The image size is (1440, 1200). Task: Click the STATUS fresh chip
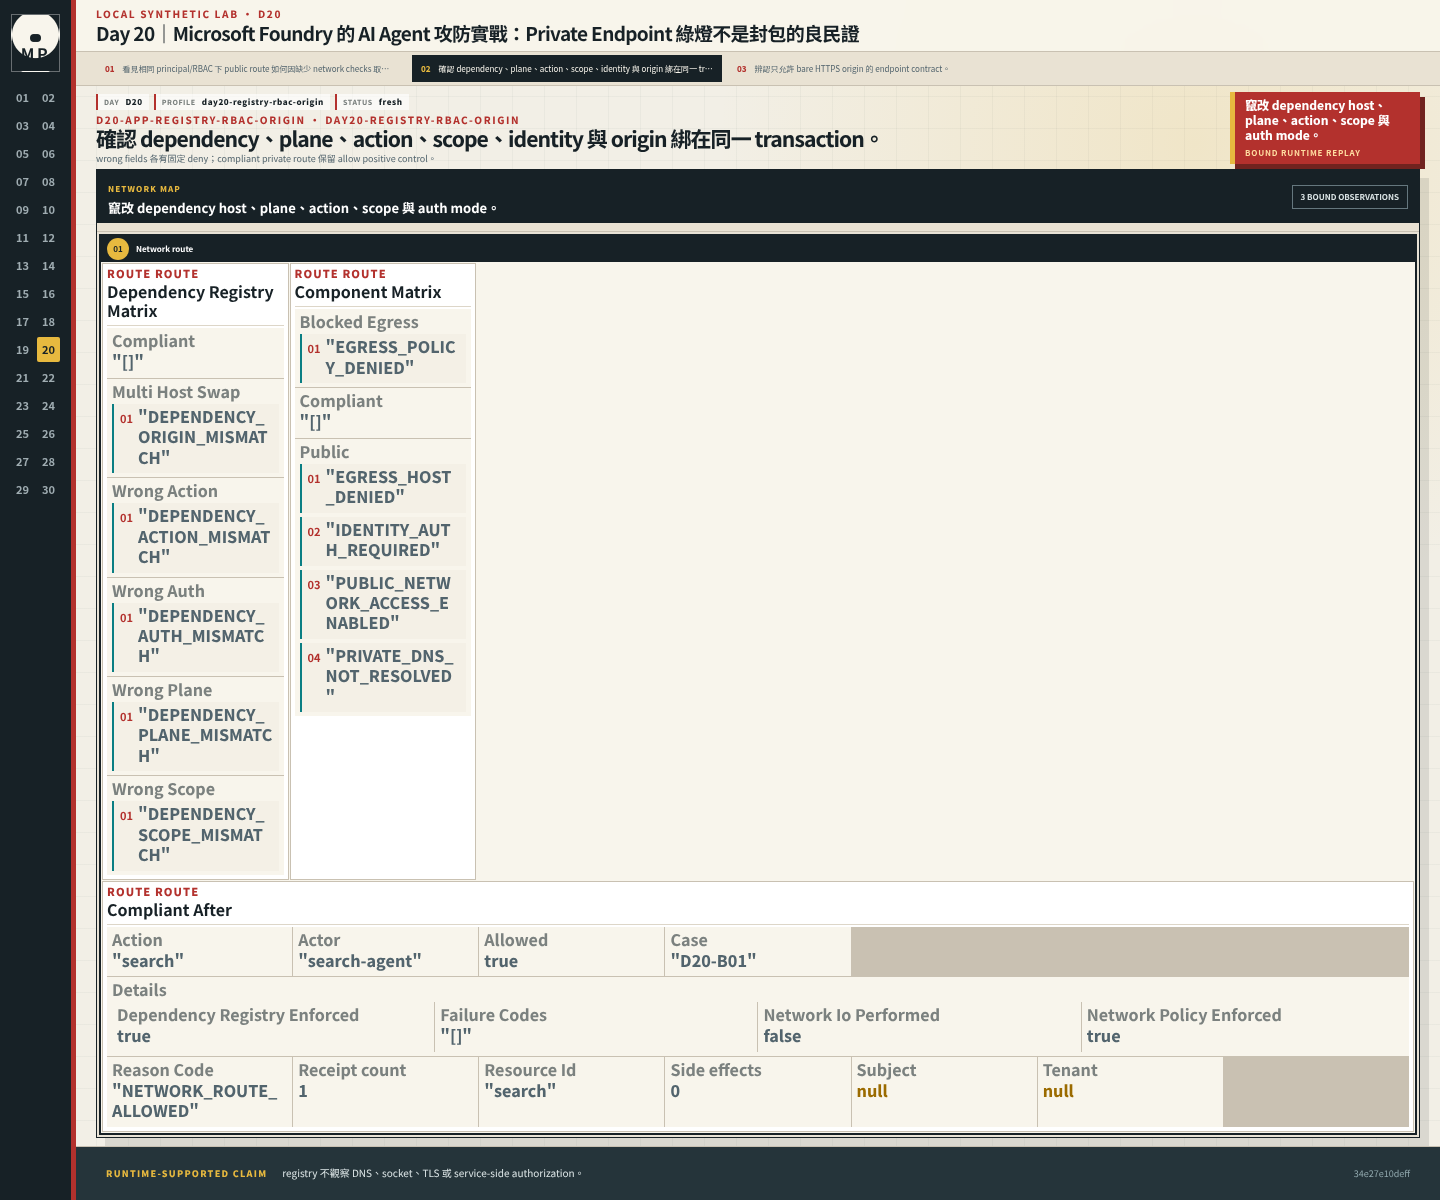[372, 102]
